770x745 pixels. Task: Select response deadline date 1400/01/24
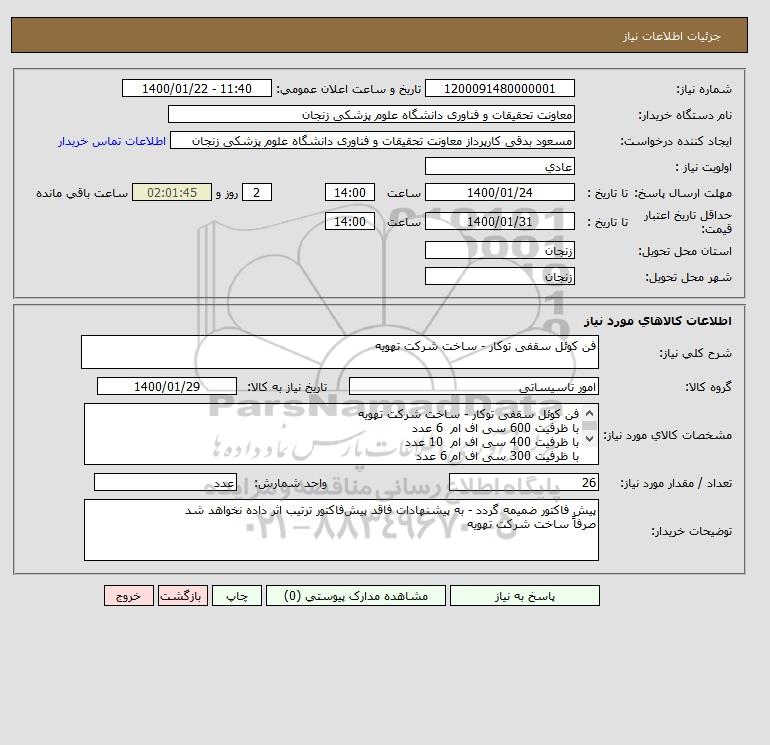click(x=499, y=193)
